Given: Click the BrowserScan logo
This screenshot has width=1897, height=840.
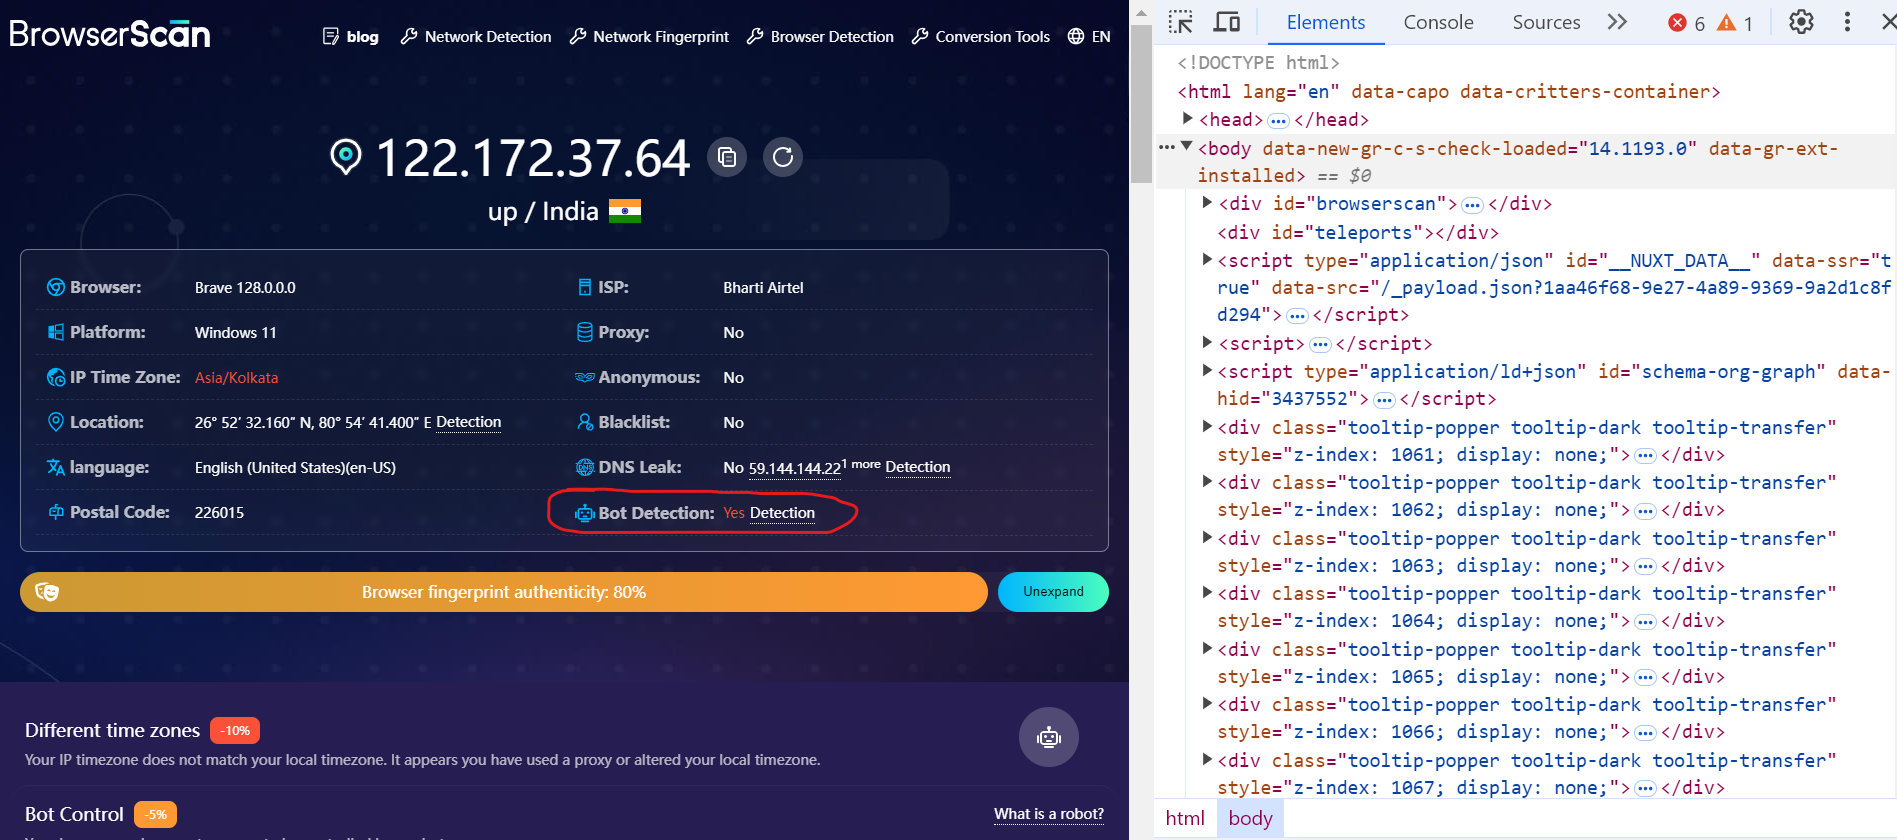Looking at the screenshot, I should (110, 34).
